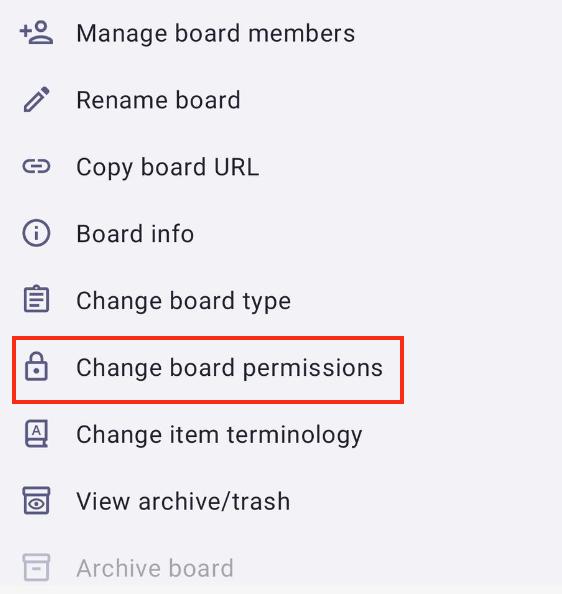Click the padlock icon for permissions
Screen dimensions: 562x594
[x=36, y=367]
